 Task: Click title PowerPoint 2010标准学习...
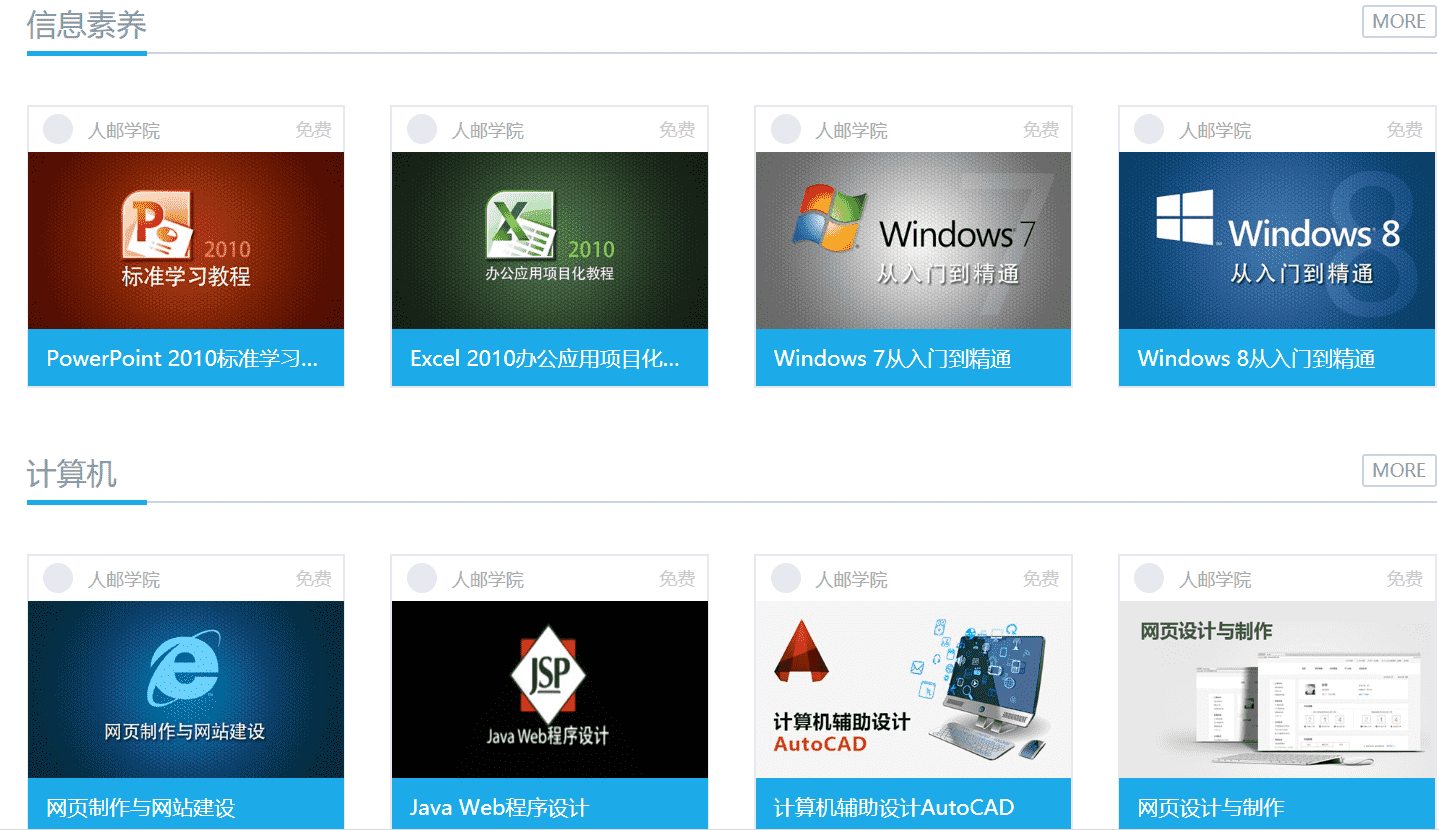click(182, 358)
